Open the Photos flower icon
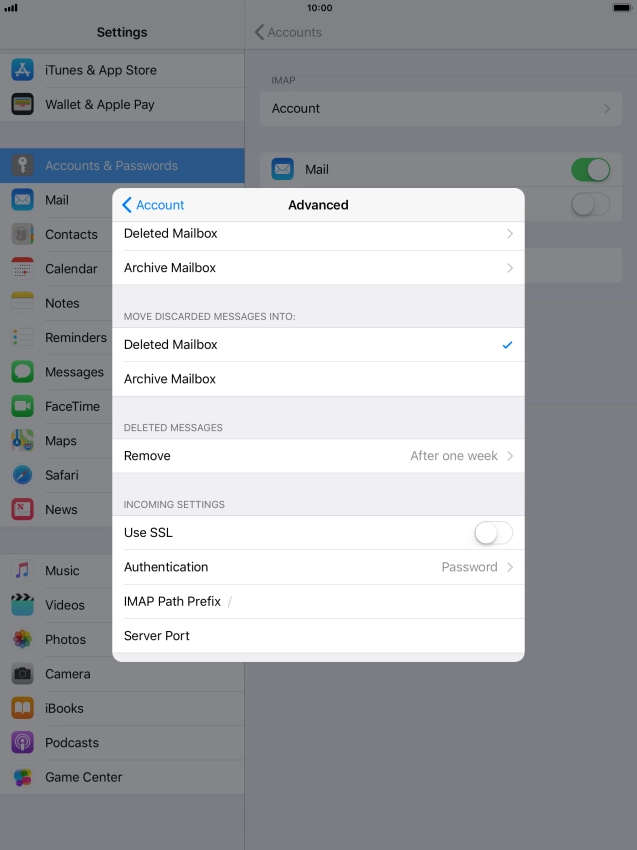637x850 pixels. pos(22,639)
